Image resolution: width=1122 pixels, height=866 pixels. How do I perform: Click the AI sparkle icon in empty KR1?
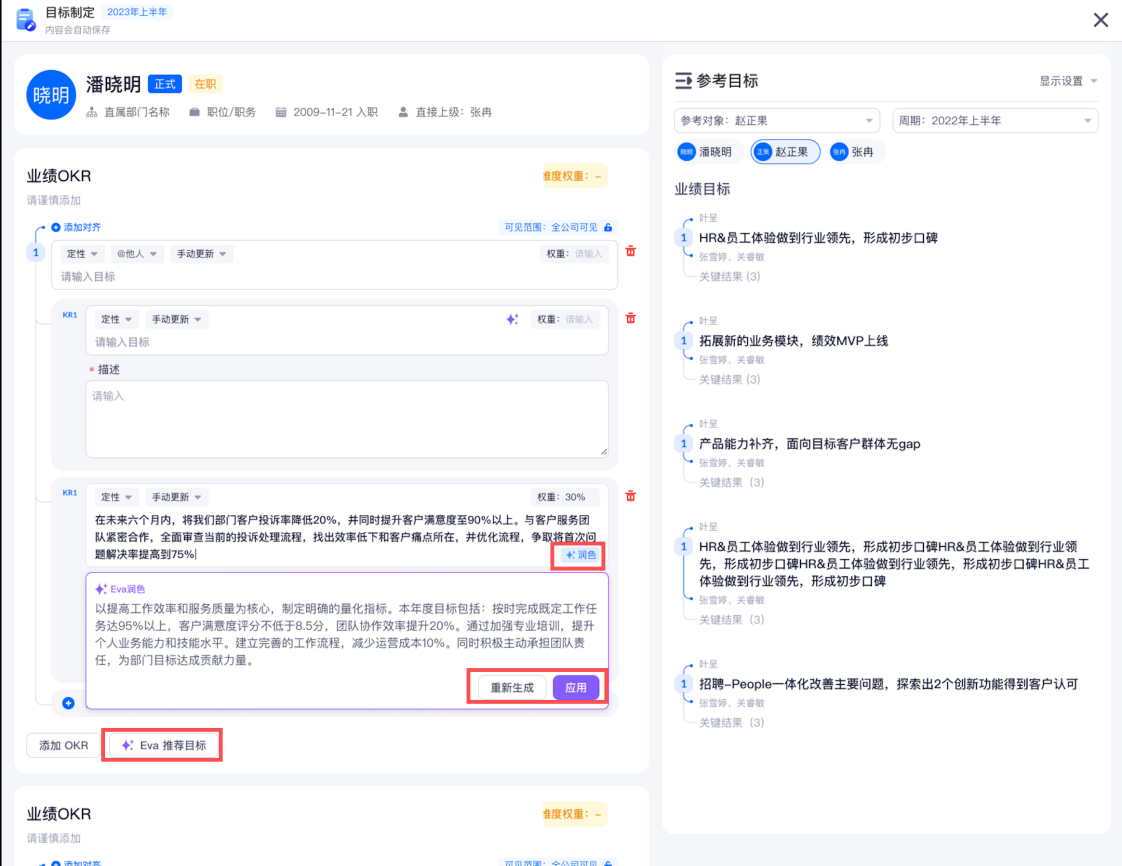(512, 319)
